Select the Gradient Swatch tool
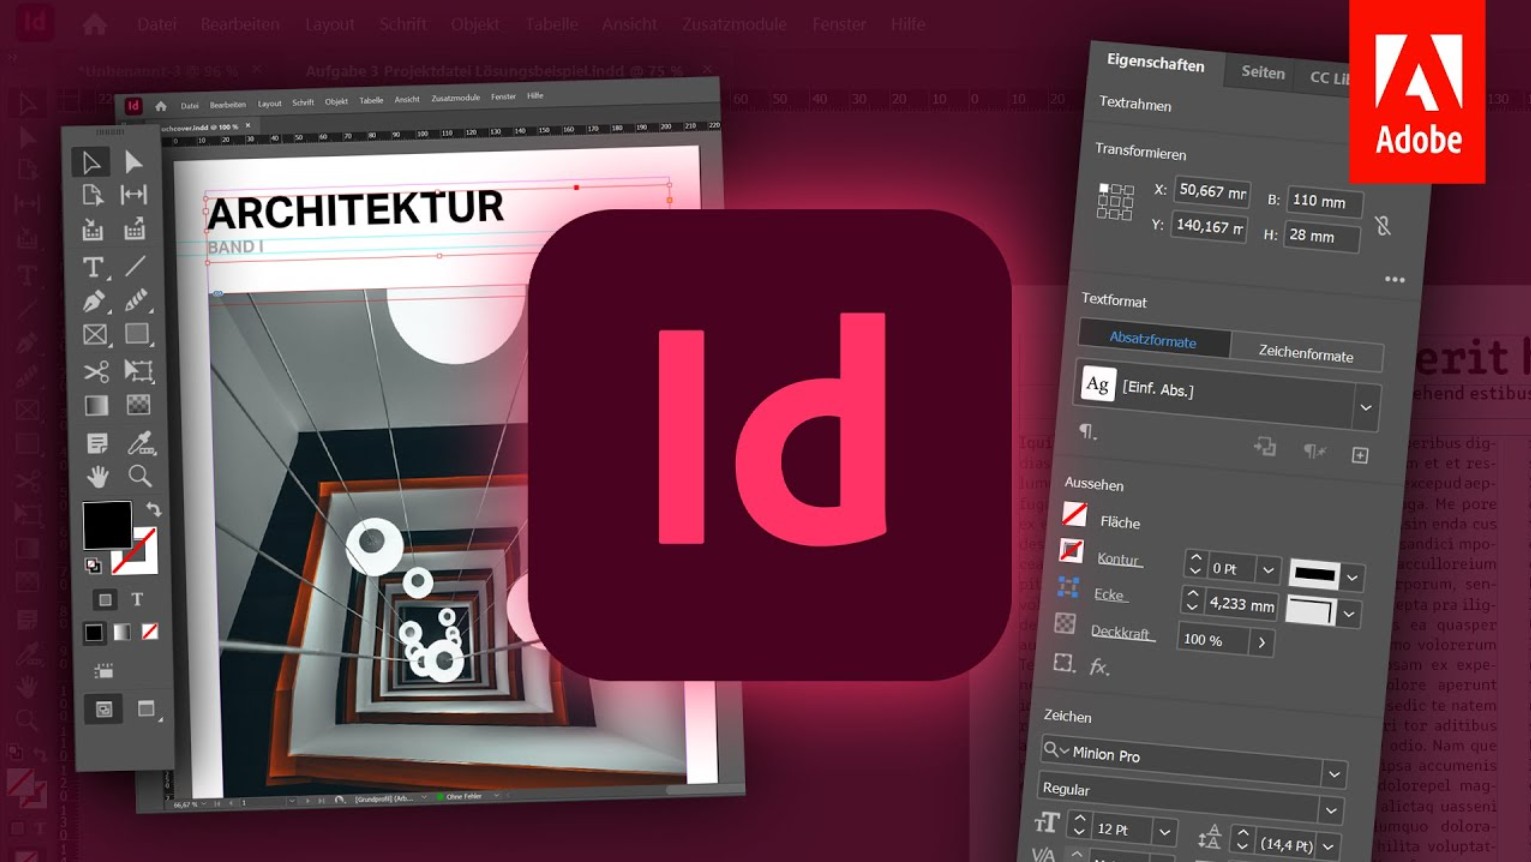The height and width of the screenshot is (862, 1531). click(x=96, y=405)
